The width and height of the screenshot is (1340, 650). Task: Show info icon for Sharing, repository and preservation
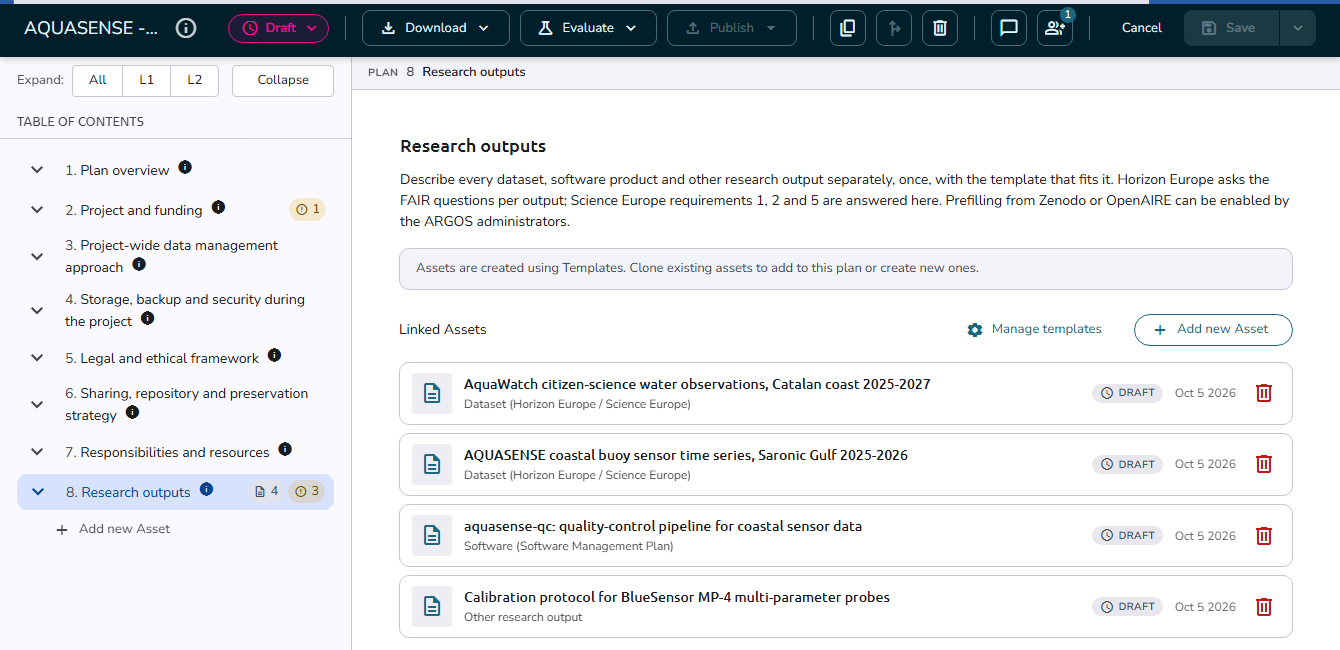132,412
